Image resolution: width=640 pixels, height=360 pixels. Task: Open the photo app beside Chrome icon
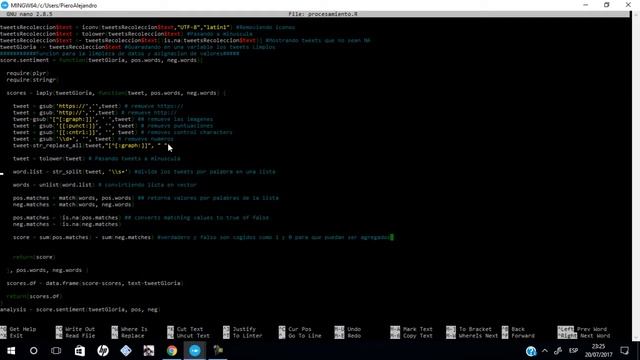(149, 351)
